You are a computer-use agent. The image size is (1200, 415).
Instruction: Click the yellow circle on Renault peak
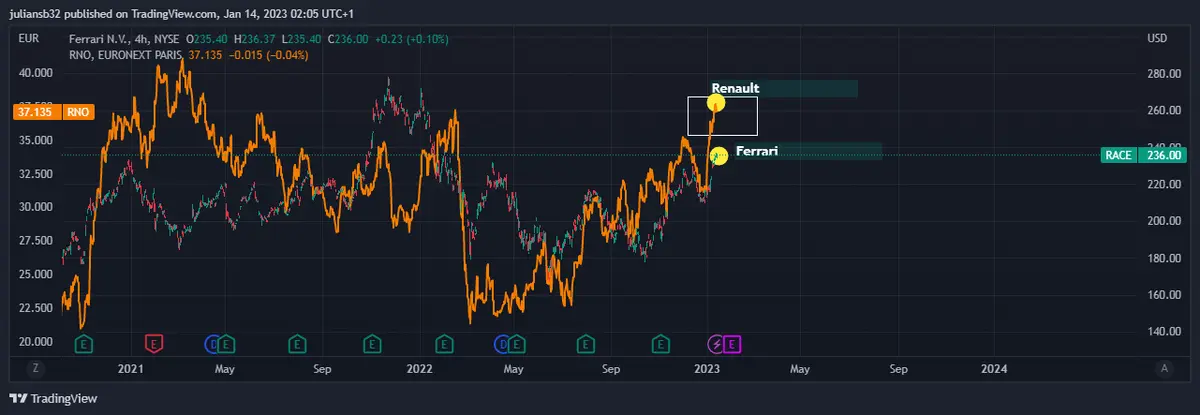[716, 102]
